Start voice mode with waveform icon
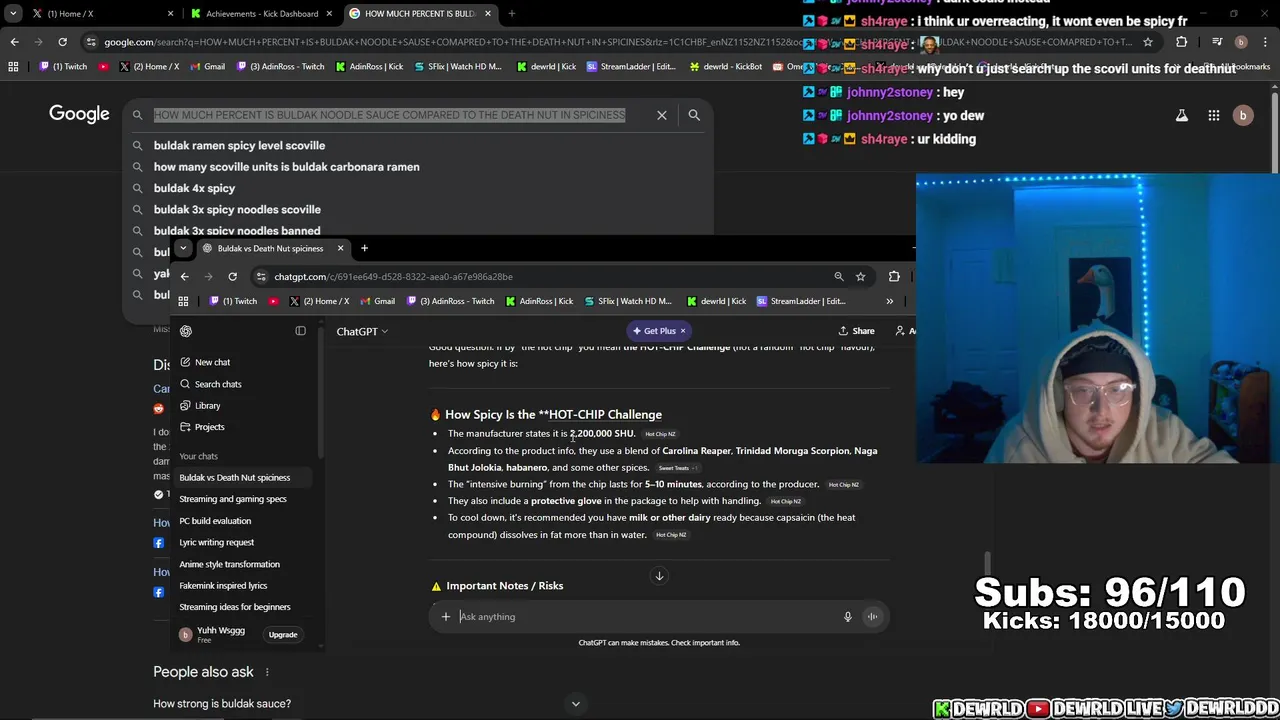Screen dimensions: 1280x720 (872, 617)
